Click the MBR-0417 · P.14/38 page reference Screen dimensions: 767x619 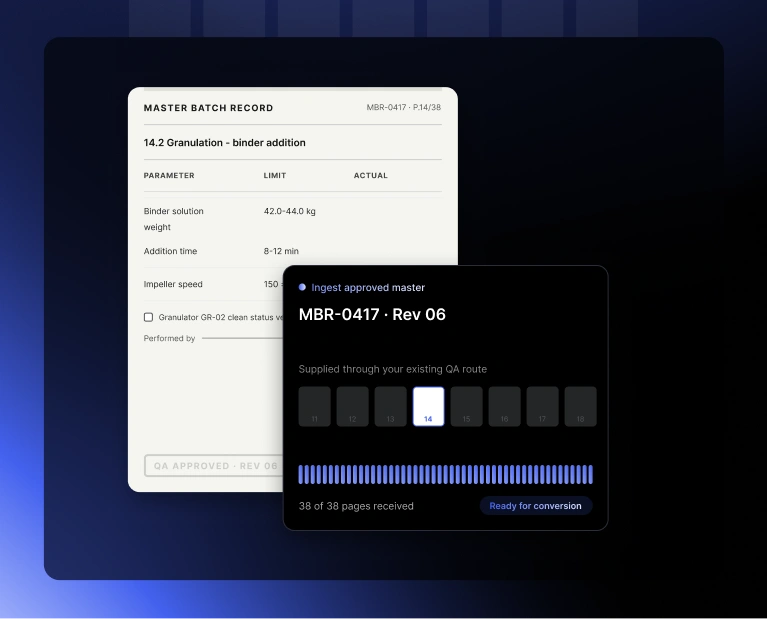404,107
